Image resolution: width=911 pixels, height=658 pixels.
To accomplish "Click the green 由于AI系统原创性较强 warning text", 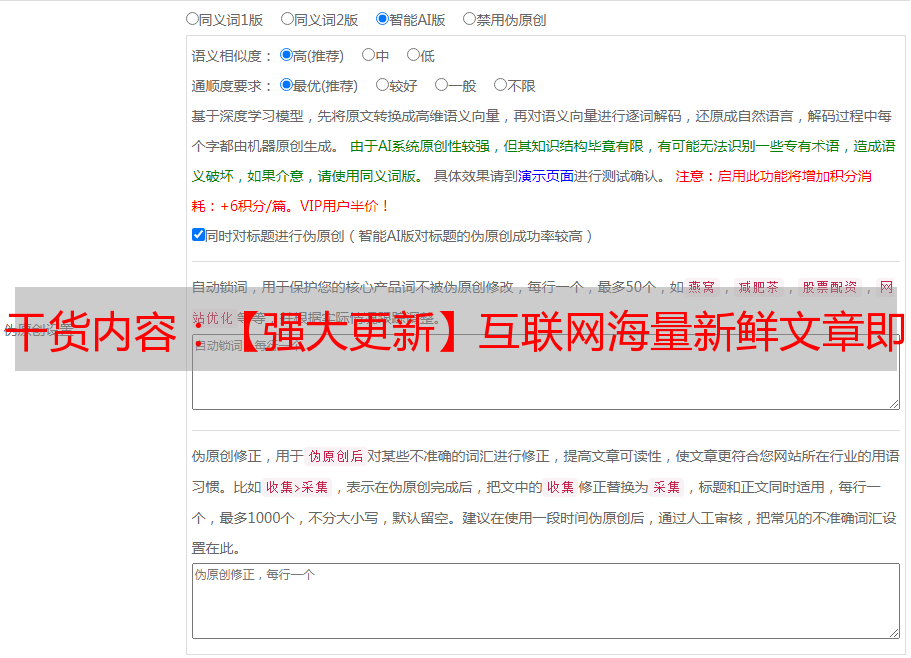I will tap(420, 146).
